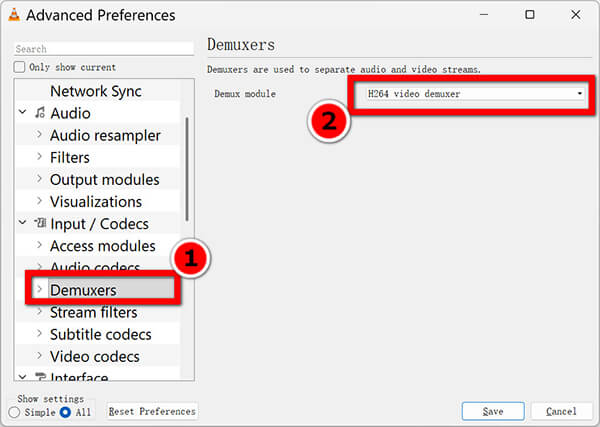The height and width of the screenshot is (427, 600).
Task: Click the Audio music note icon
Action: point(40,113)
